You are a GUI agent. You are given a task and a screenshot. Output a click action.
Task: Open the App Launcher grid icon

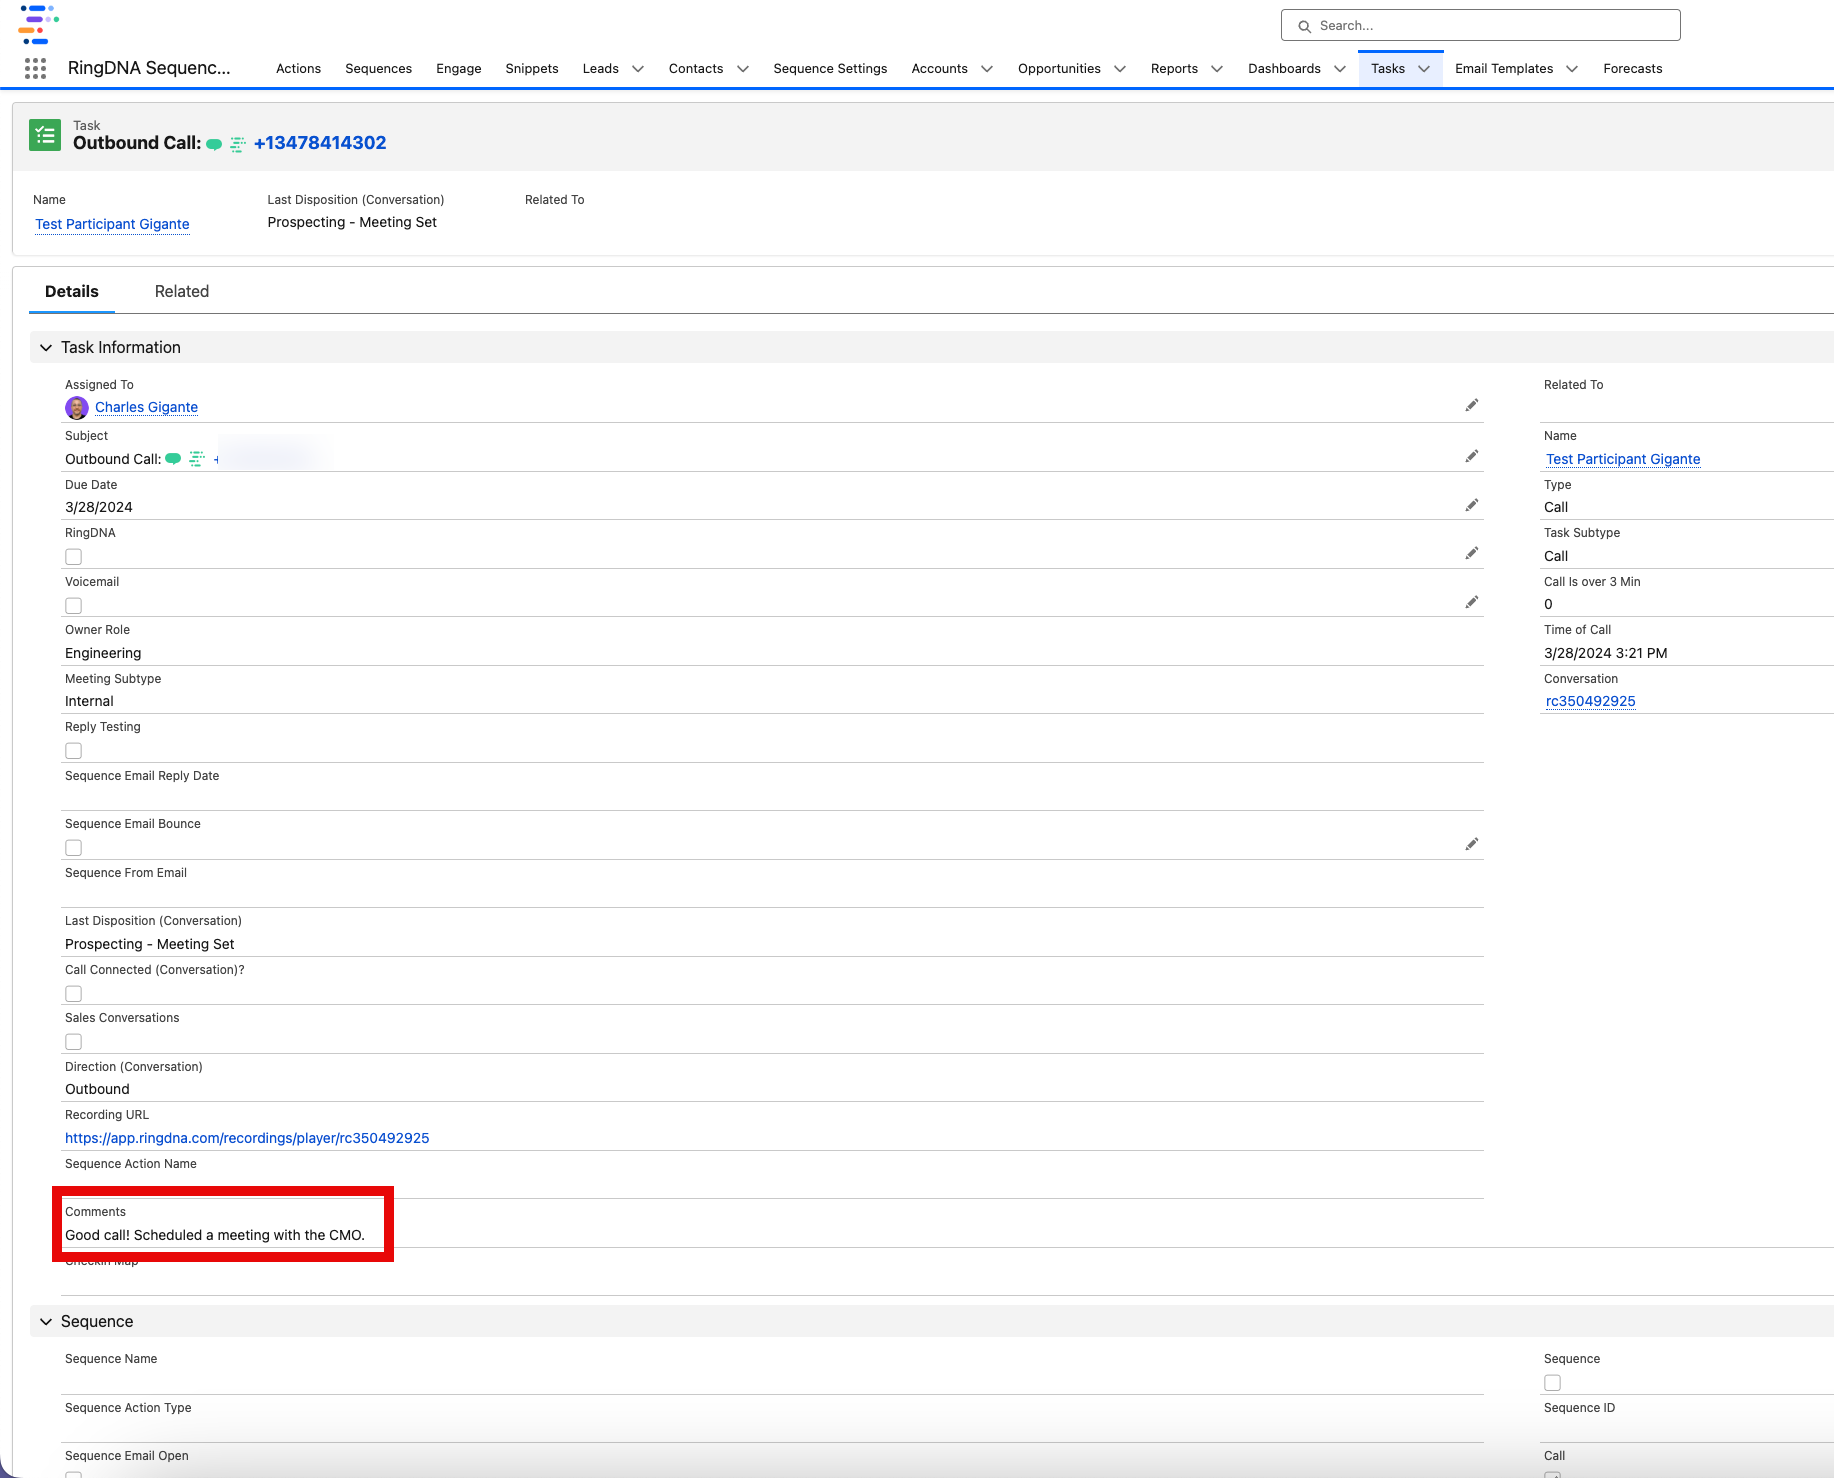pos(35,68)
